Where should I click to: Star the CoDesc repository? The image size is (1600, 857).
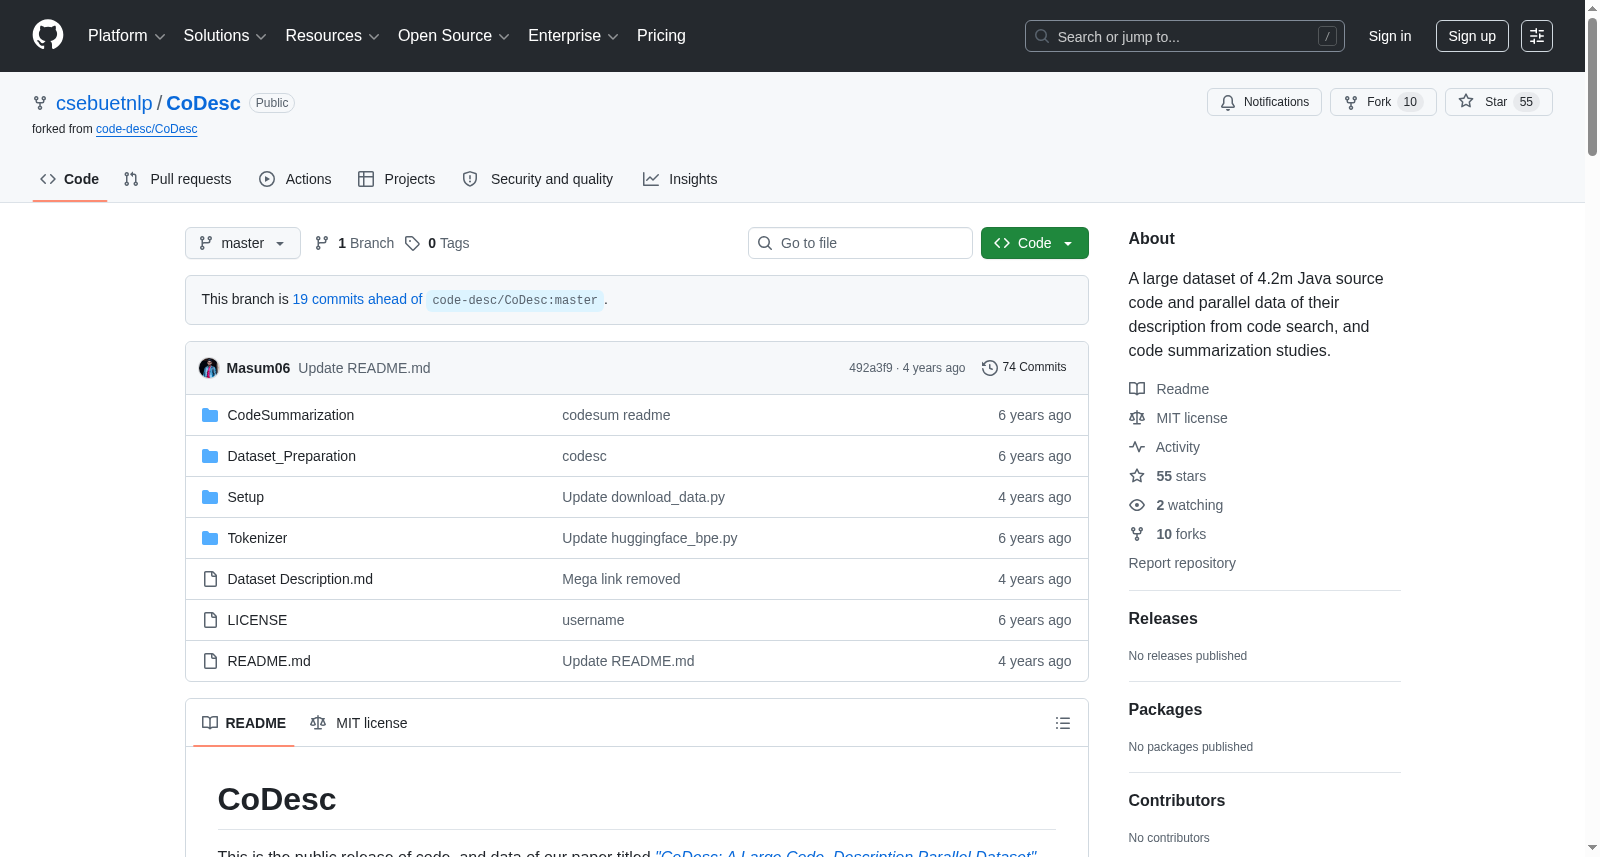tap(1498, 102)
